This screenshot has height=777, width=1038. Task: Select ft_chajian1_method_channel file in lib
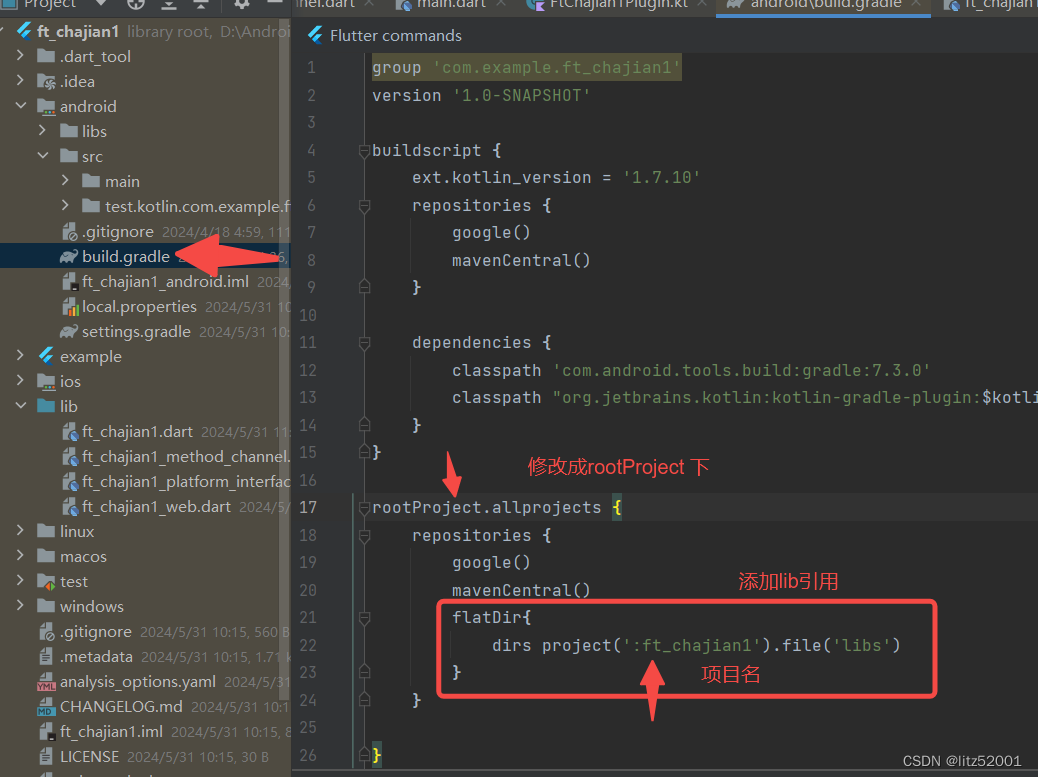point(186,457)
